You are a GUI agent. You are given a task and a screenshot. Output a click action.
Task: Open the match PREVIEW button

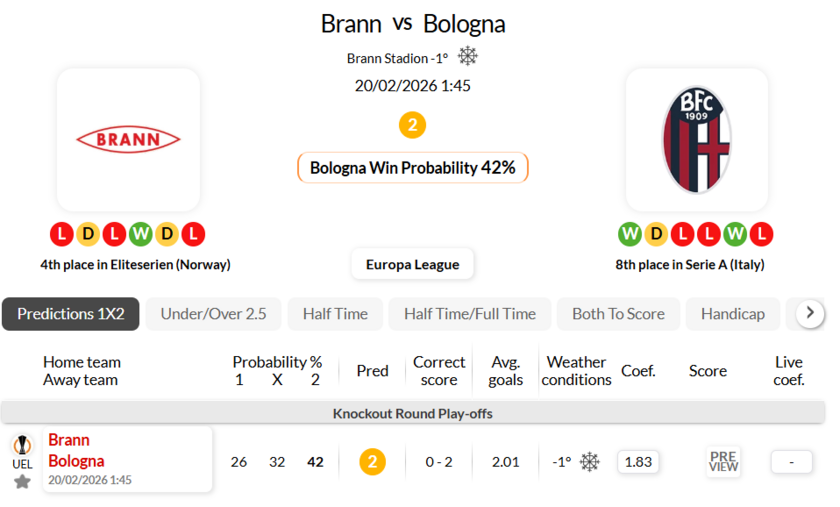723,461
